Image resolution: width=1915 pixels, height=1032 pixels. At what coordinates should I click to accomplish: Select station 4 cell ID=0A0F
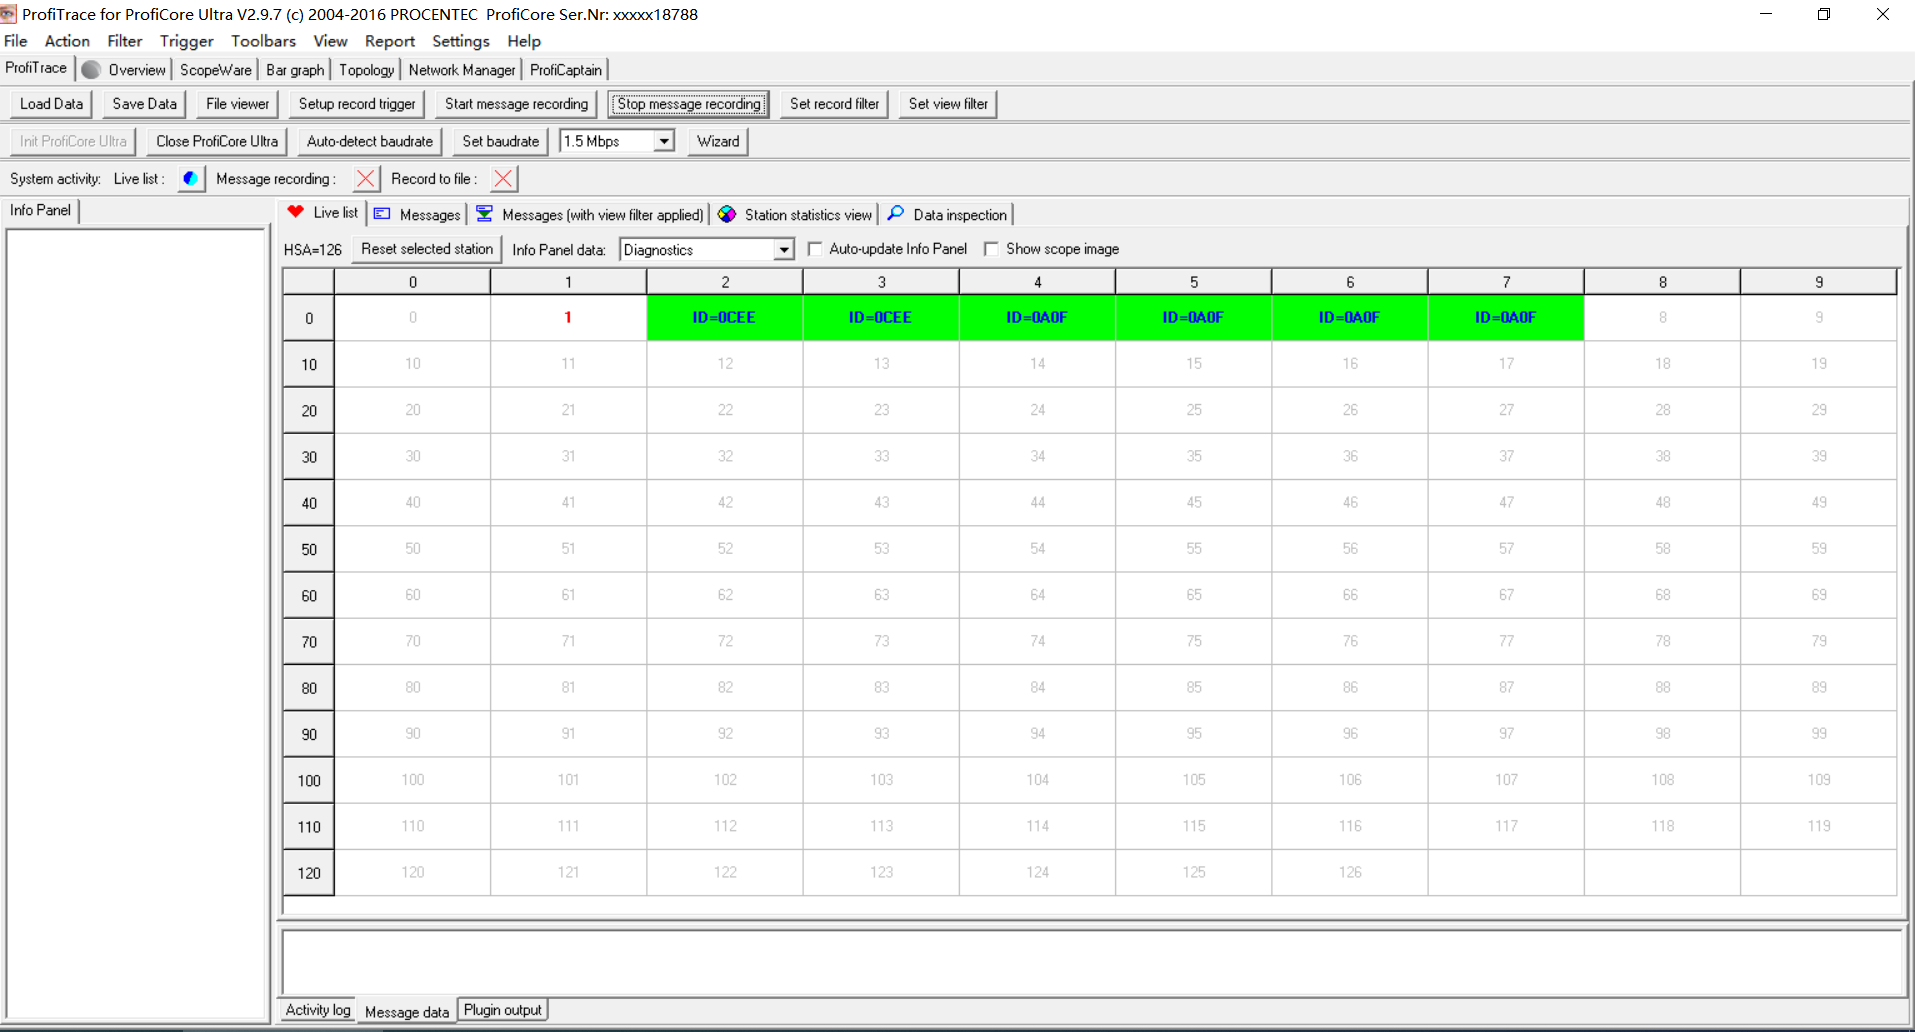click(1037, 317)
